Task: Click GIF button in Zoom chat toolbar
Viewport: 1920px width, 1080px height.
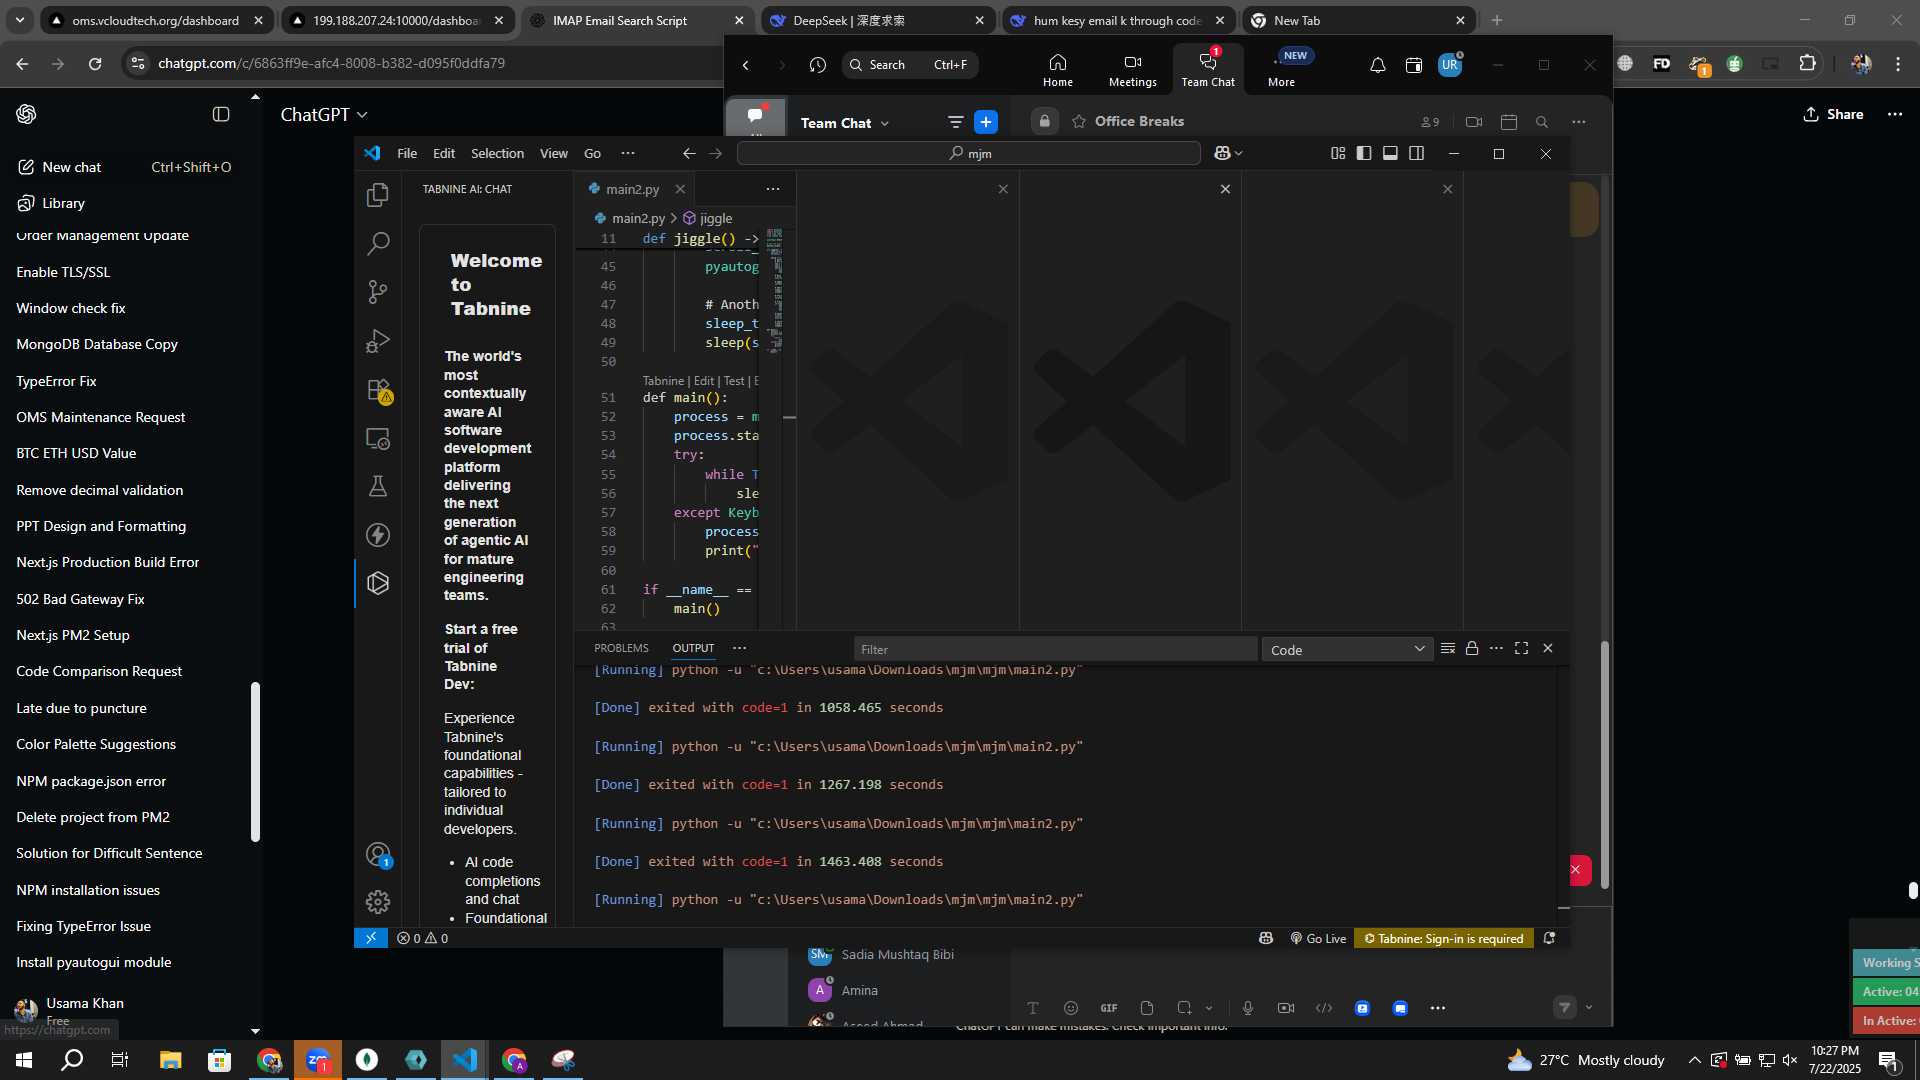Action: point(1109,1008)
